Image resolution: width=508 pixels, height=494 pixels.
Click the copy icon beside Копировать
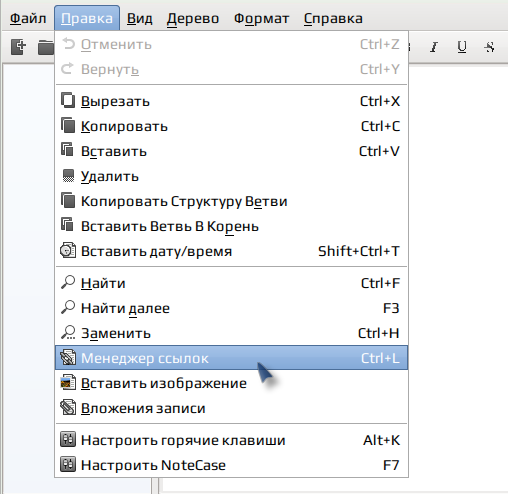68,126
